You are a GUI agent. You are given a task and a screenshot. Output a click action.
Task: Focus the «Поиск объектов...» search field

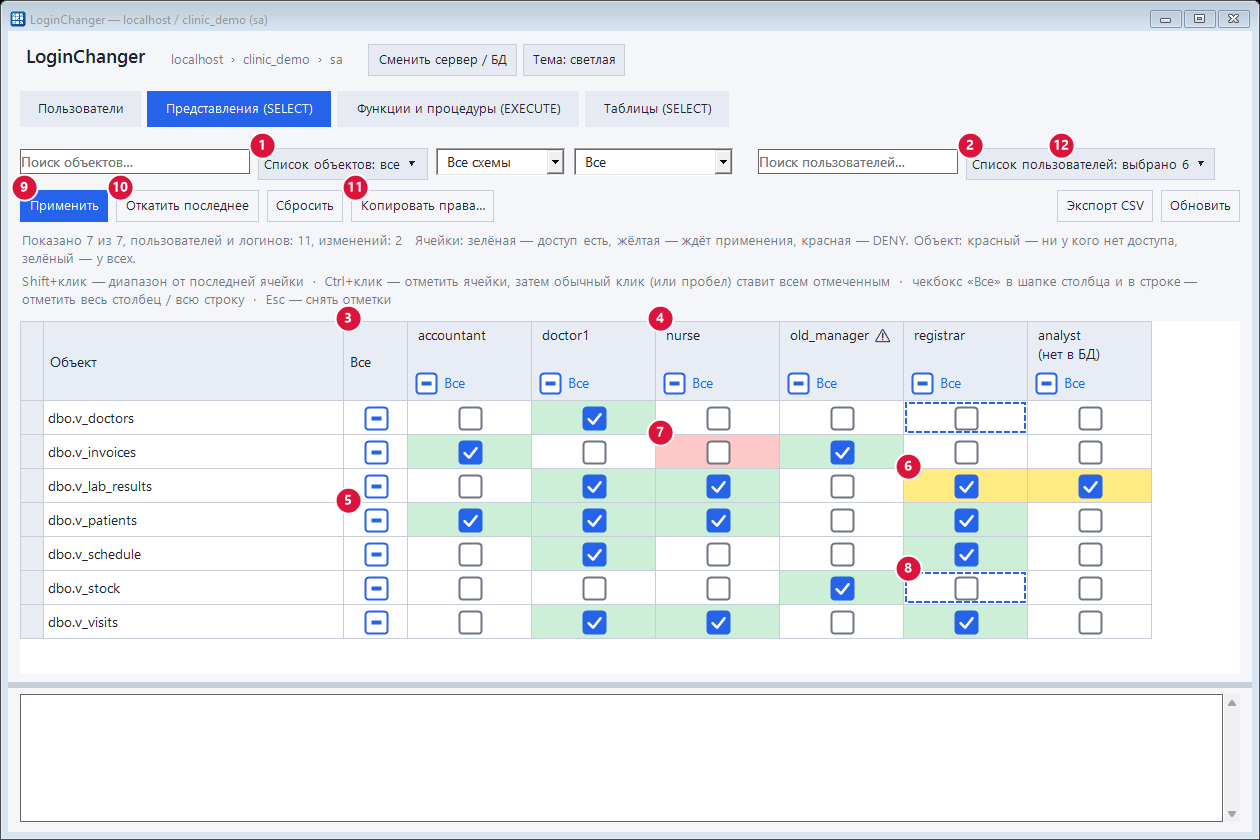tap(135, 162)
